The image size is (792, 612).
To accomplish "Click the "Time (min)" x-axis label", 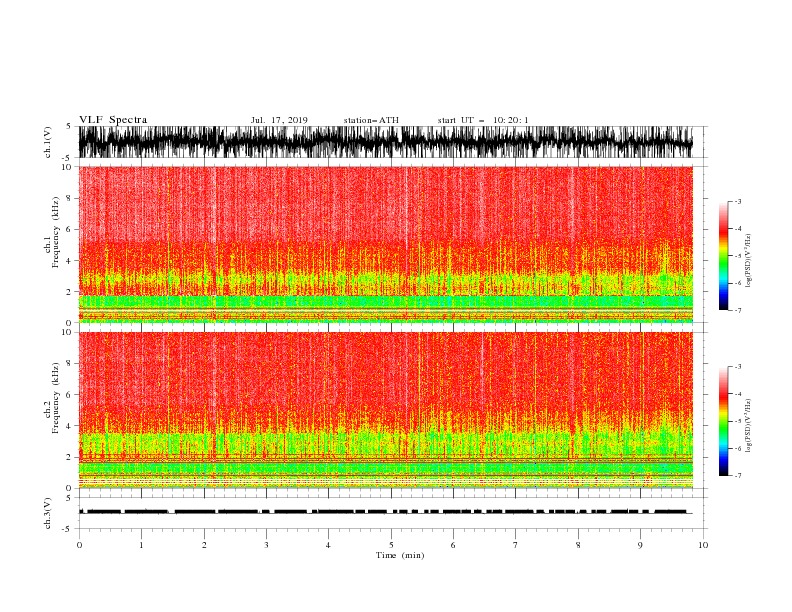I will pos(400,555).
